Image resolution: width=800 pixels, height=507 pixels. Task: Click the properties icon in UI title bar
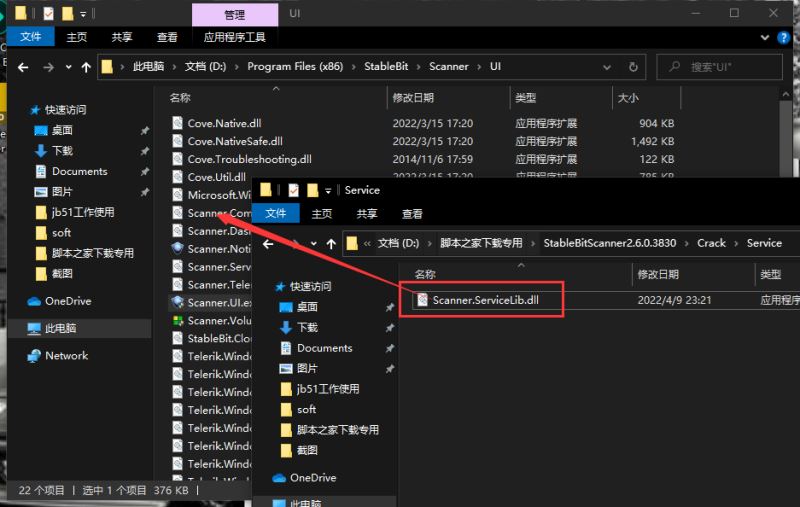click(x=48, y=13)
